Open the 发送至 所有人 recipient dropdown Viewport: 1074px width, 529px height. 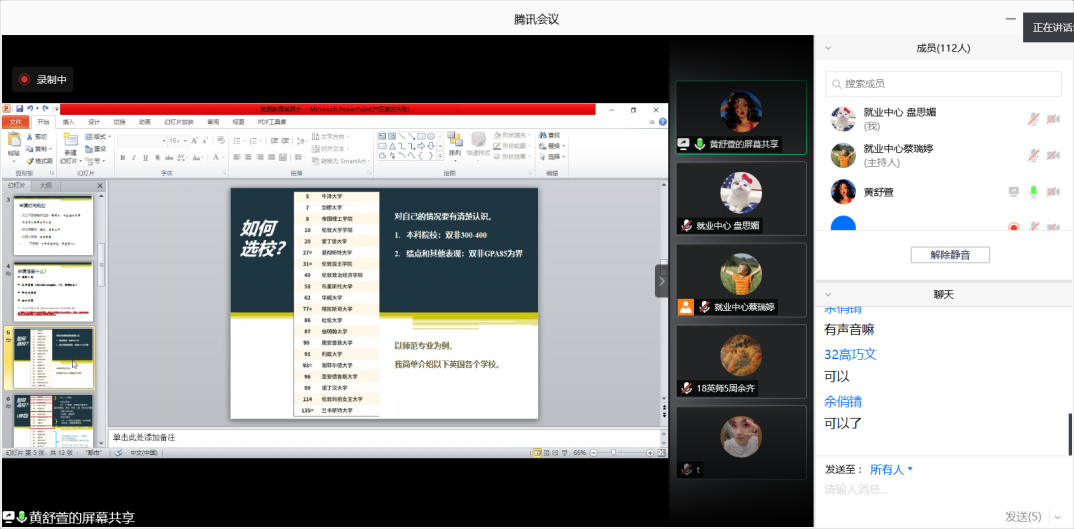point(891,469)
